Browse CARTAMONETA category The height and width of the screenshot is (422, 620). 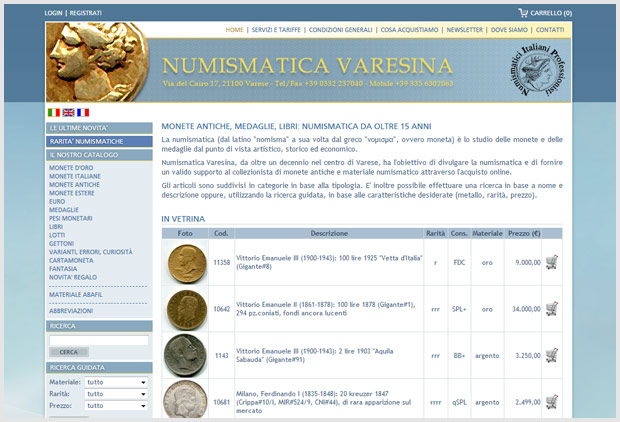[71, 260]
